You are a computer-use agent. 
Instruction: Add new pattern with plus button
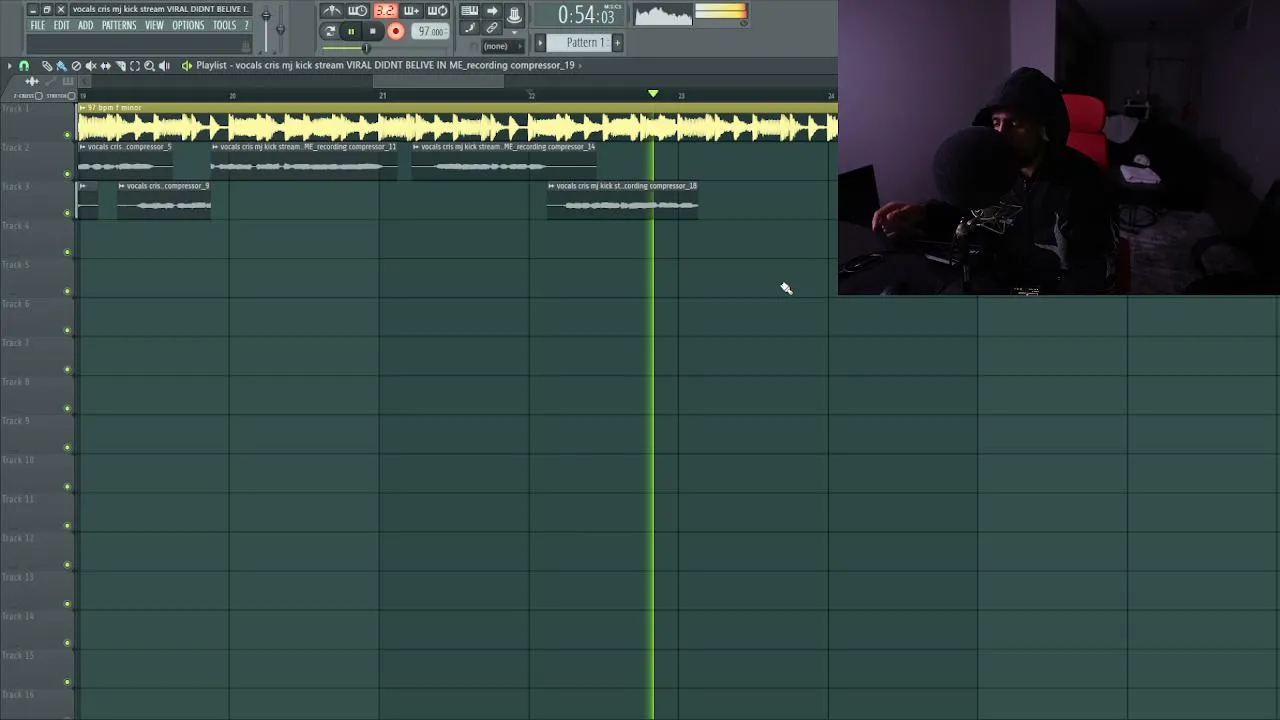point(617,42)
